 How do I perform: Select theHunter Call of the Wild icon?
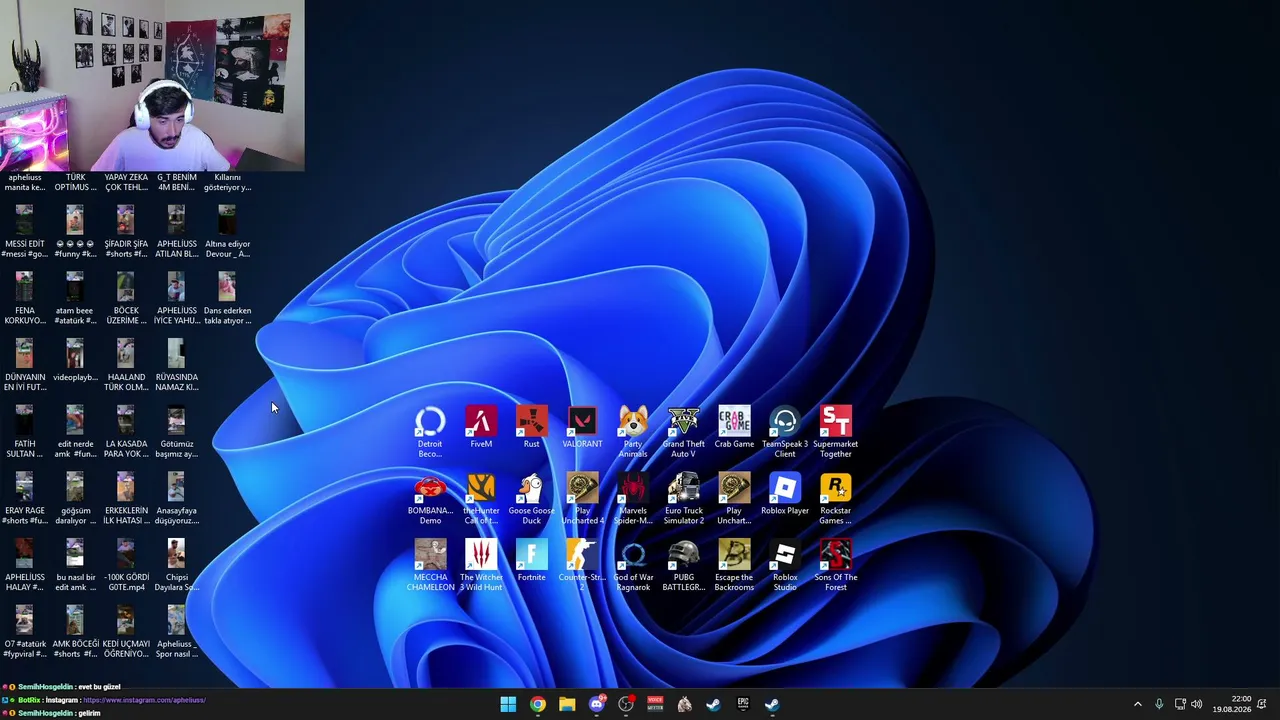click(x=481, y=498)
